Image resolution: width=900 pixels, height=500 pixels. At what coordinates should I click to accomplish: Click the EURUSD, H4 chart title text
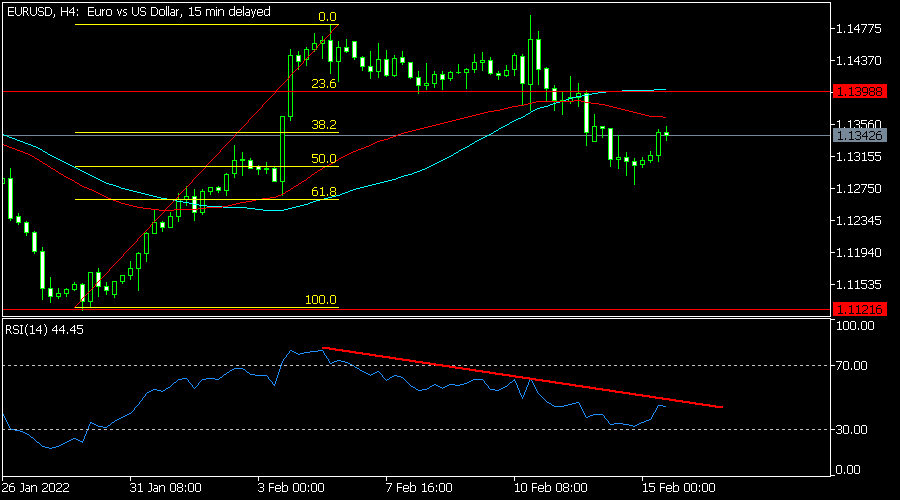click(x=139, y=11)
